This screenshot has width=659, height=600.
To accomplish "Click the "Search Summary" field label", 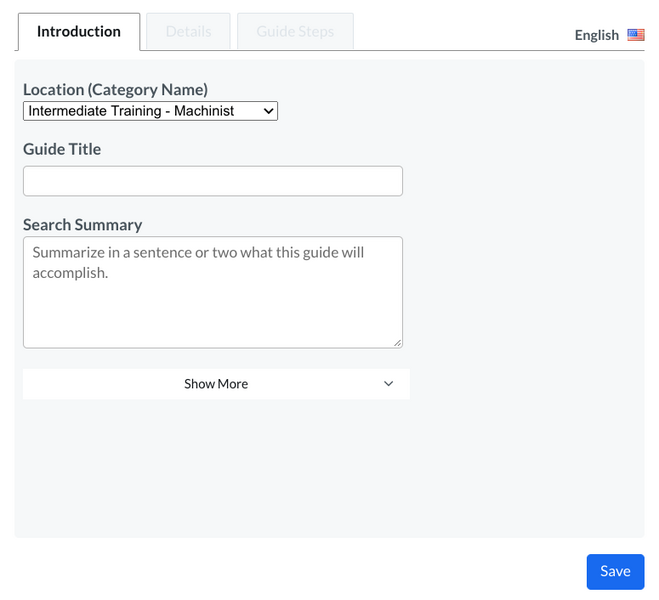I will click(x=83, y=225).
